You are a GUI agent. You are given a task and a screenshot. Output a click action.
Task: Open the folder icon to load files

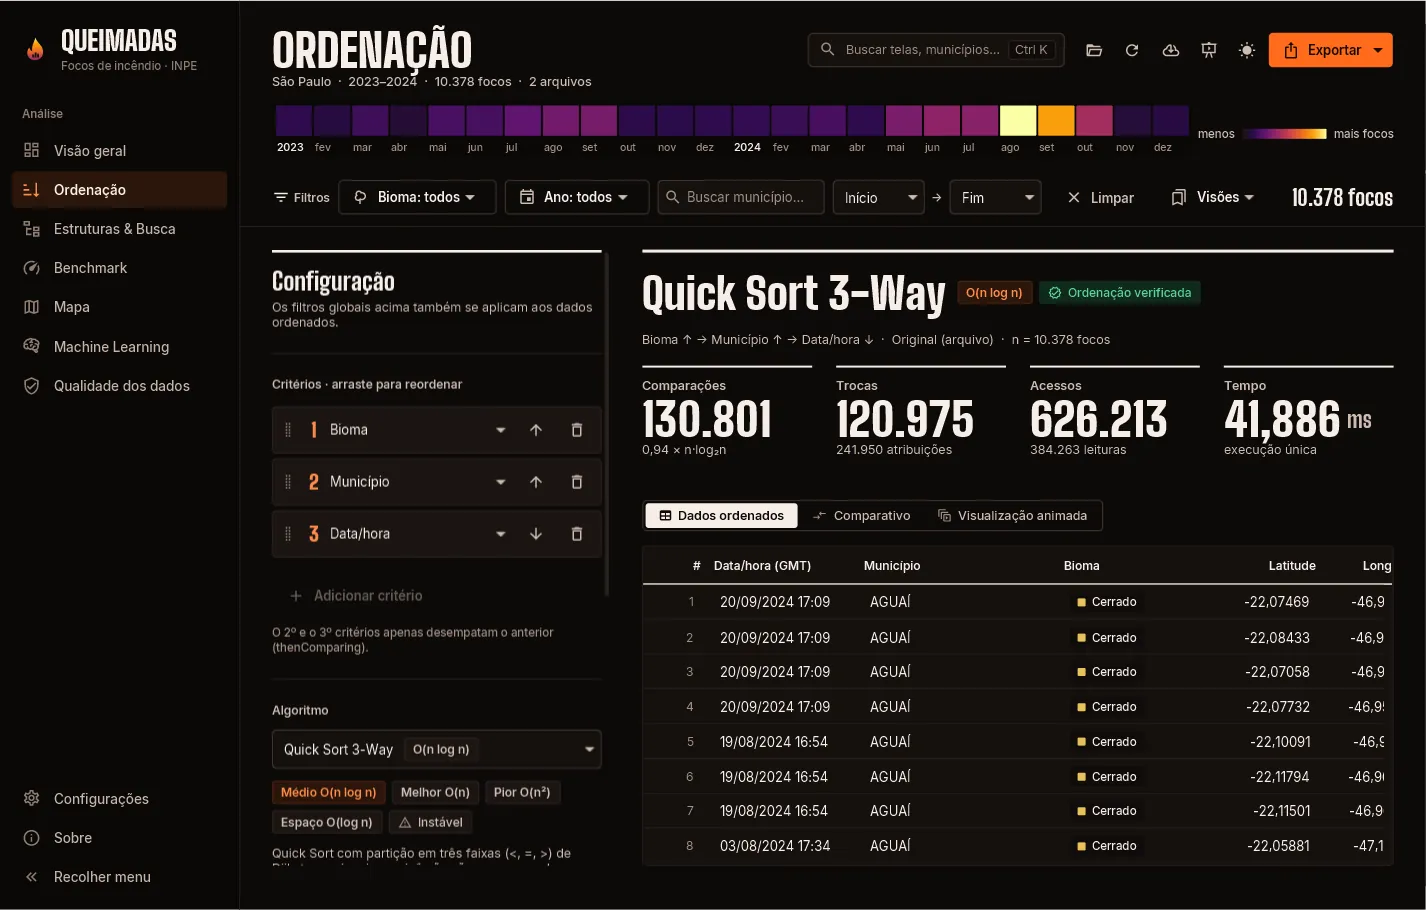pyautogui.click(x=1094, y=50)
